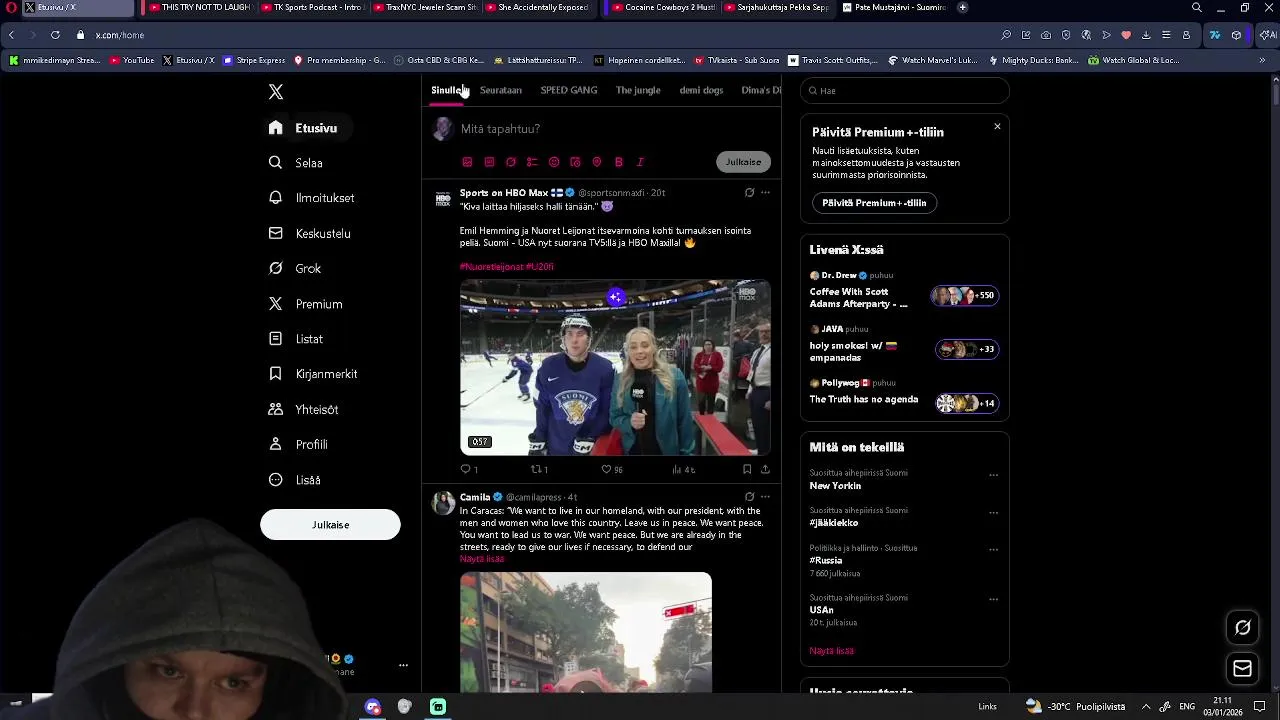The image size is (1280, 720).
Task: Open #Nuoretleijonat hashtag link
Action: (491, 267)
